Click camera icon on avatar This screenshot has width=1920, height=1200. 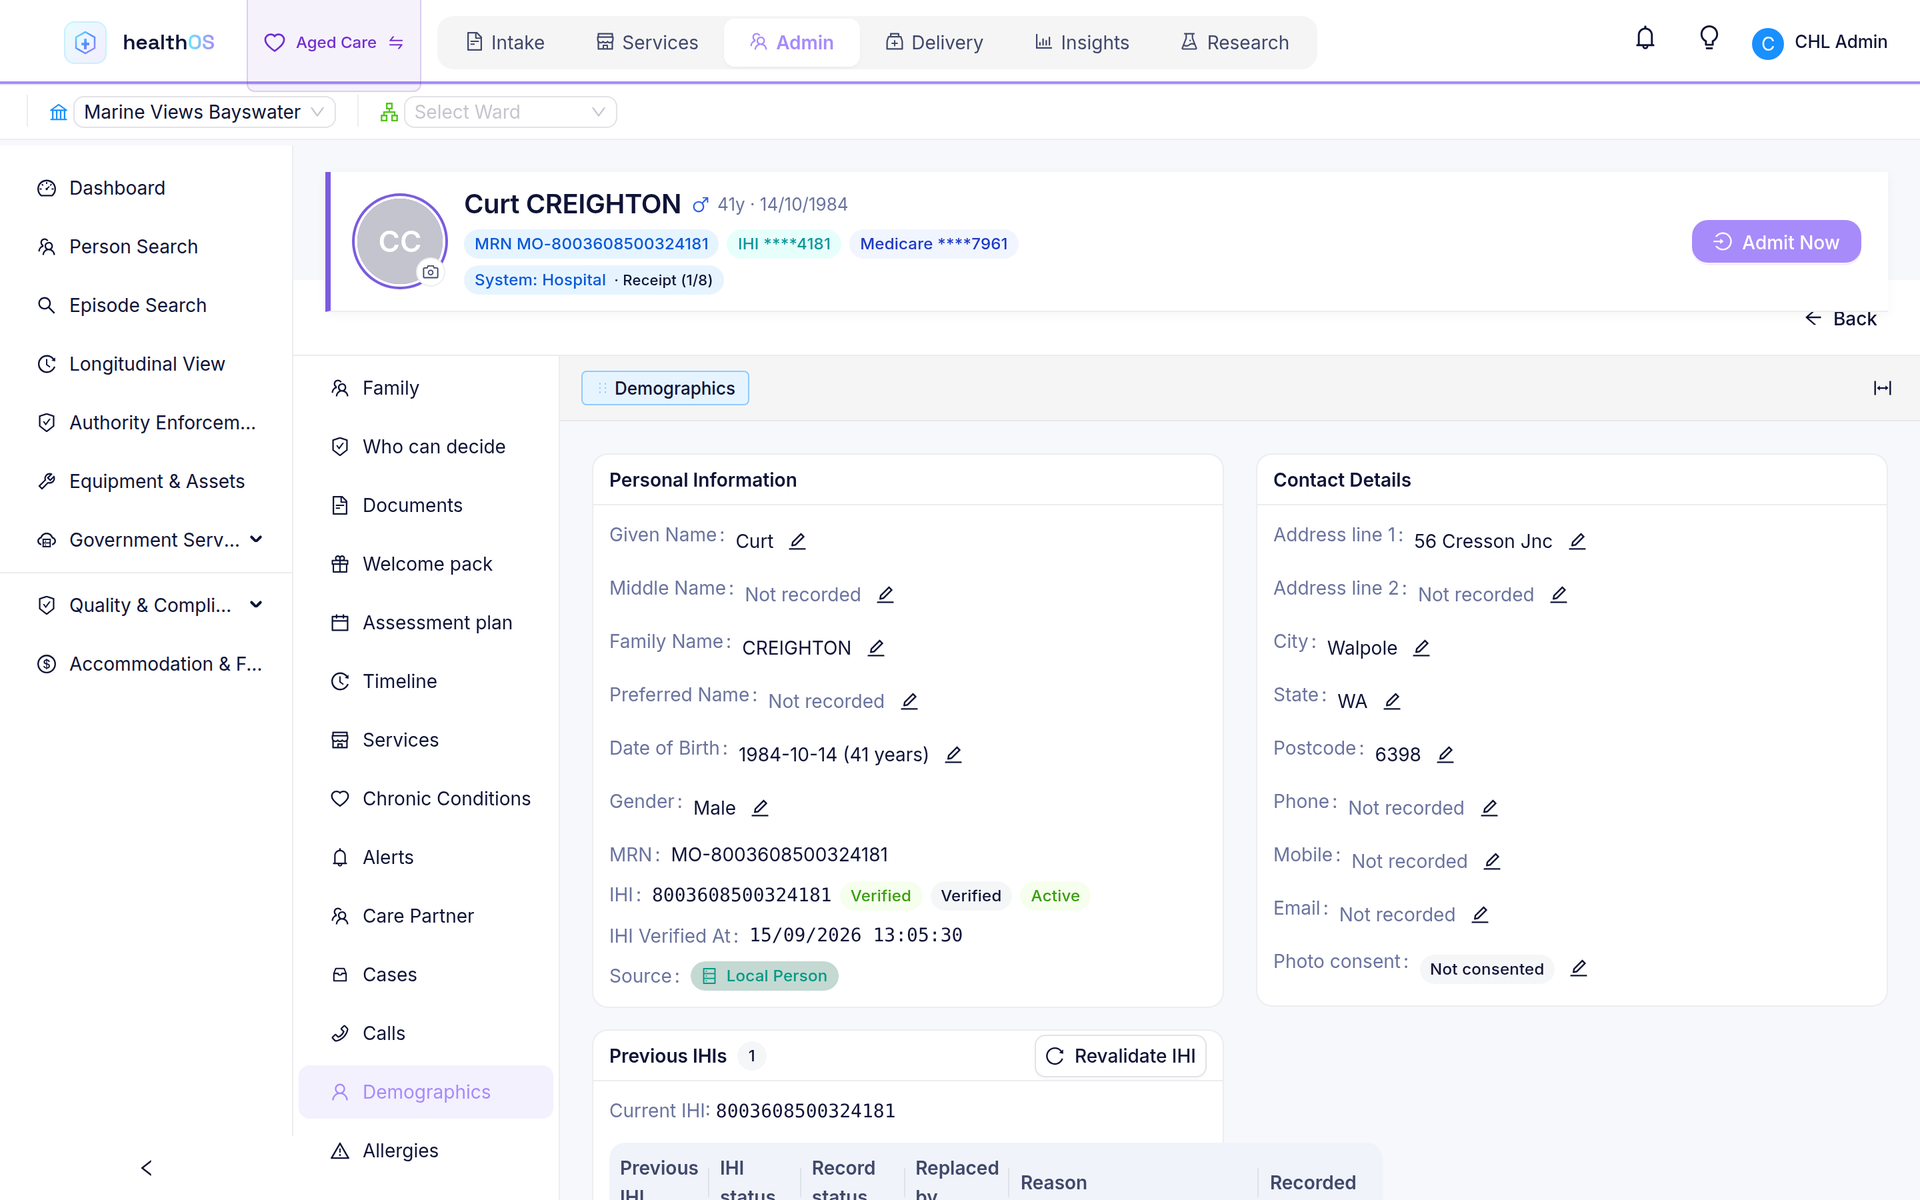[x=431, y=272]
